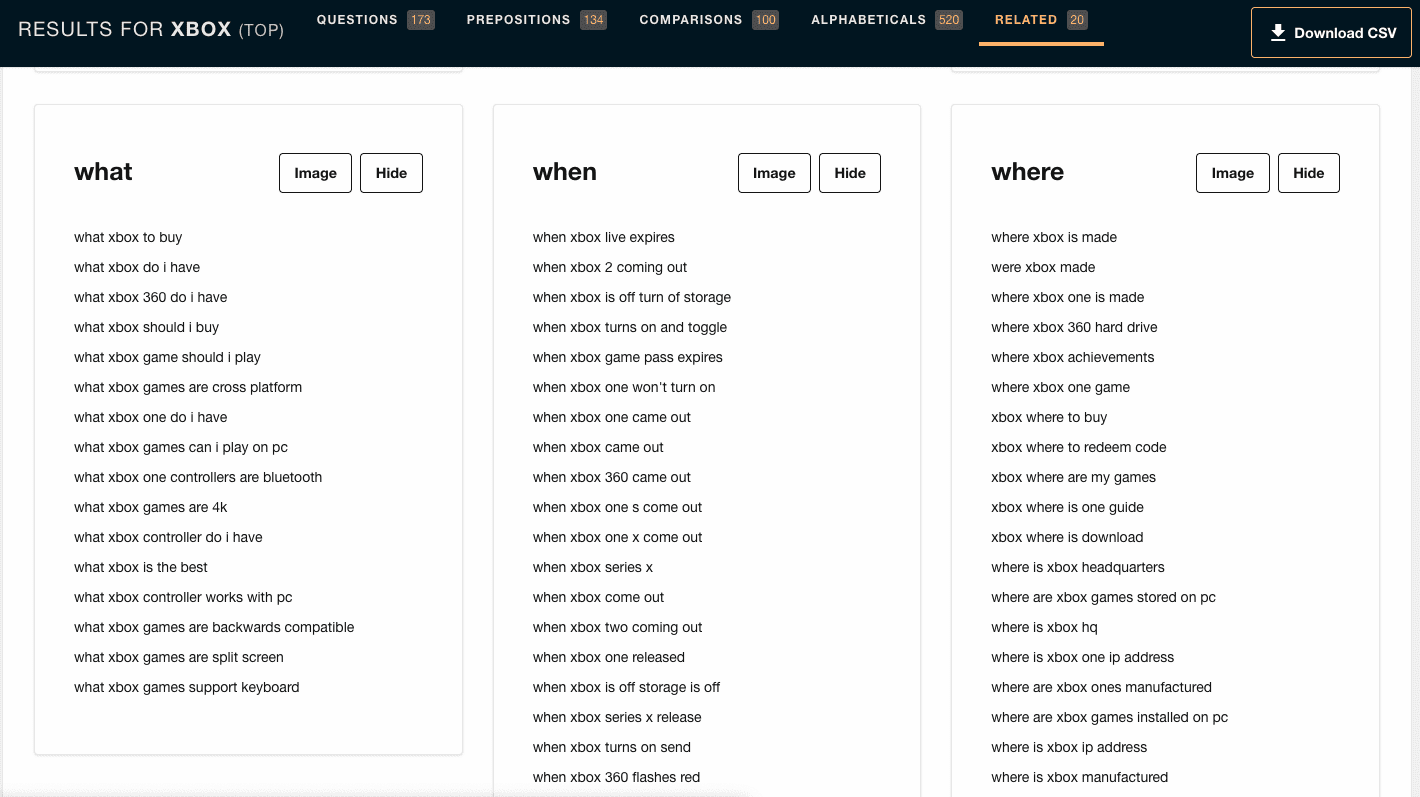Image resolution: width=1420 pixels, height=797 pixels.
Task: Select 'when xbox game pass expires'
Action: pyautogui.click(x=628, y=357)
